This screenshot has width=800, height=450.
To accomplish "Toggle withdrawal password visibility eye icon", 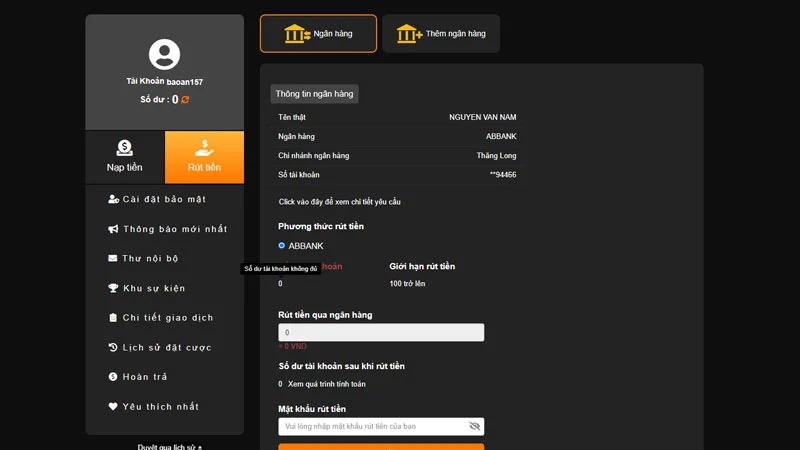I will pyautogui.click(x=474, y=426).
